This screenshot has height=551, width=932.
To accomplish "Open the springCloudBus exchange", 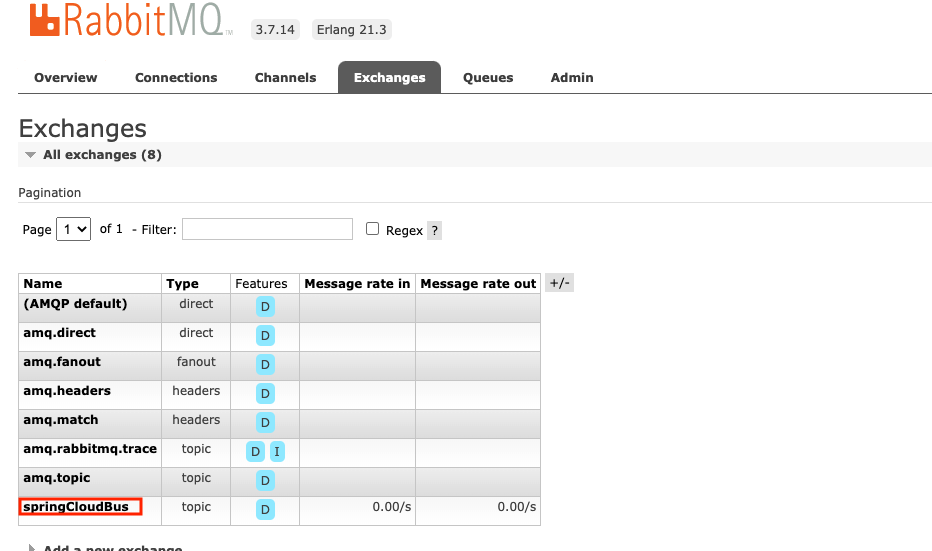I will pos(76,507).
